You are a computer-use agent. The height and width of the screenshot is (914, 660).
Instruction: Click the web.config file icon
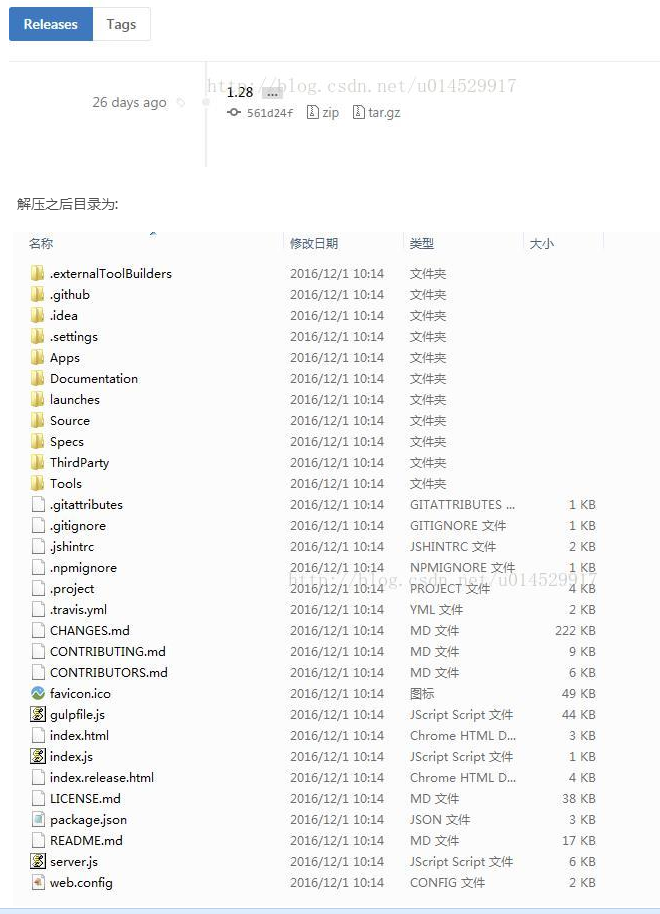pos(38,882)
